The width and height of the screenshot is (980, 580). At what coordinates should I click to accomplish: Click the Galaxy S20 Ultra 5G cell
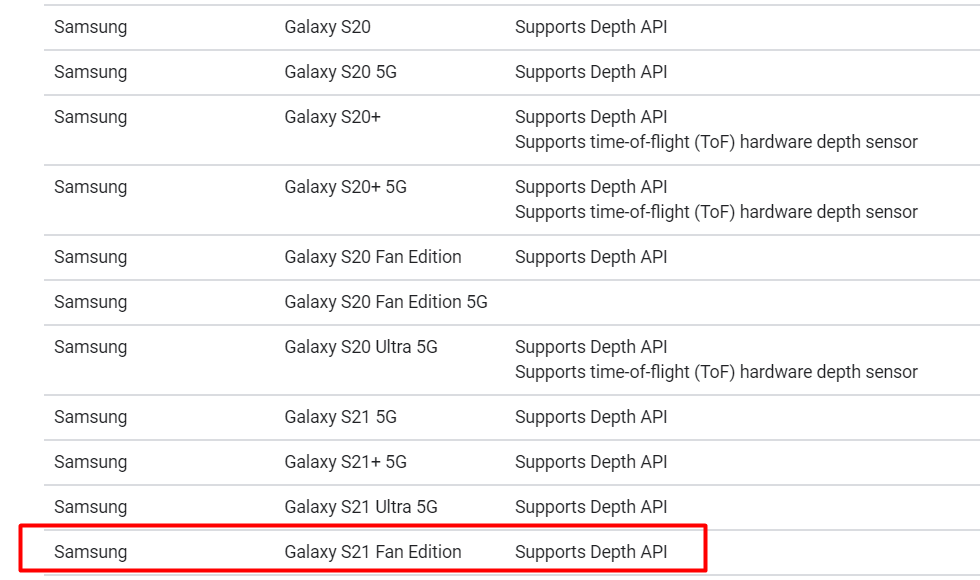tap(360, 347)
